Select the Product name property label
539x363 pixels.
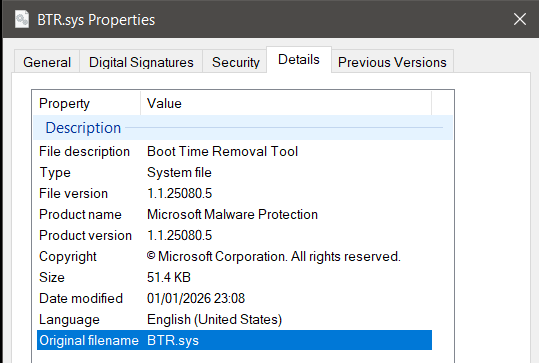tap(80, 214)
